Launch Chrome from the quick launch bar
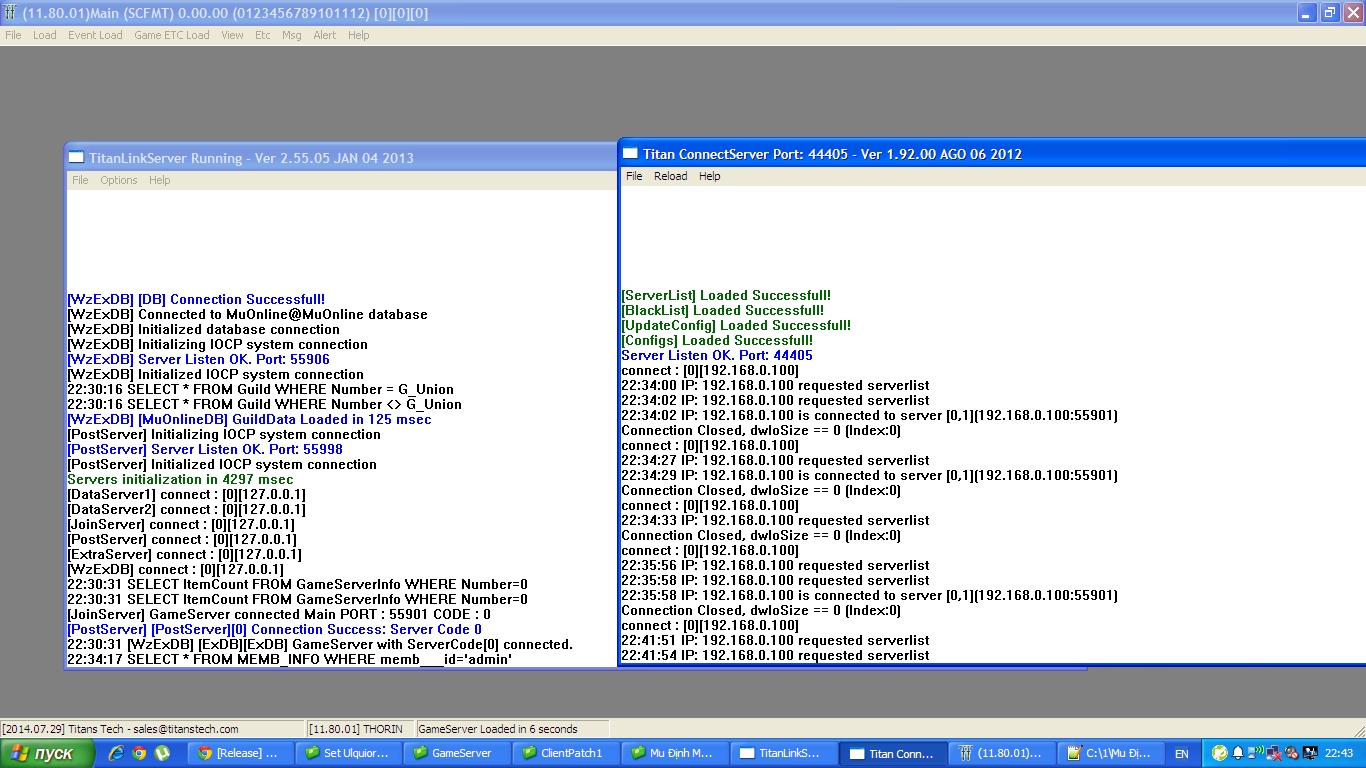The height and width of the screenshot is (768, 1366). point(139,753)
